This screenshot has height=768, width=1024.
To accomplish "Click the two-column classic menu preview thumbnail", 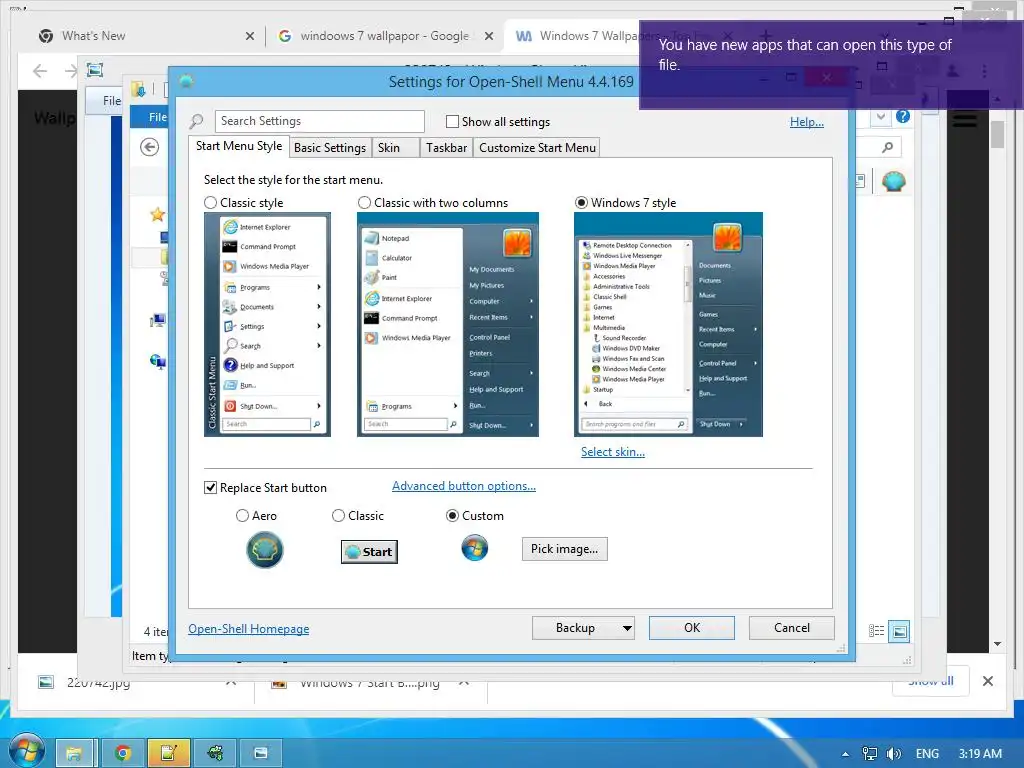I will click(447, 325).
